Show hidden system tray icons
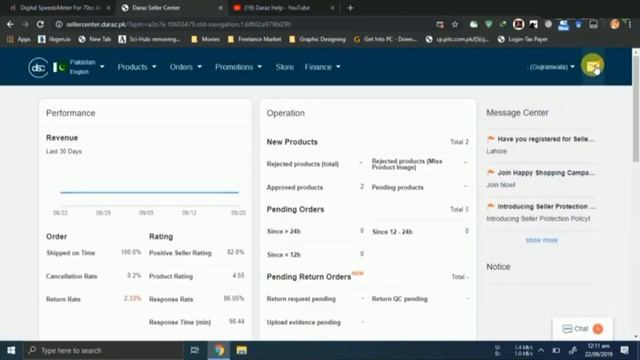Image resolution: width=640 pixels, height=360 pixels. point(541,350)
